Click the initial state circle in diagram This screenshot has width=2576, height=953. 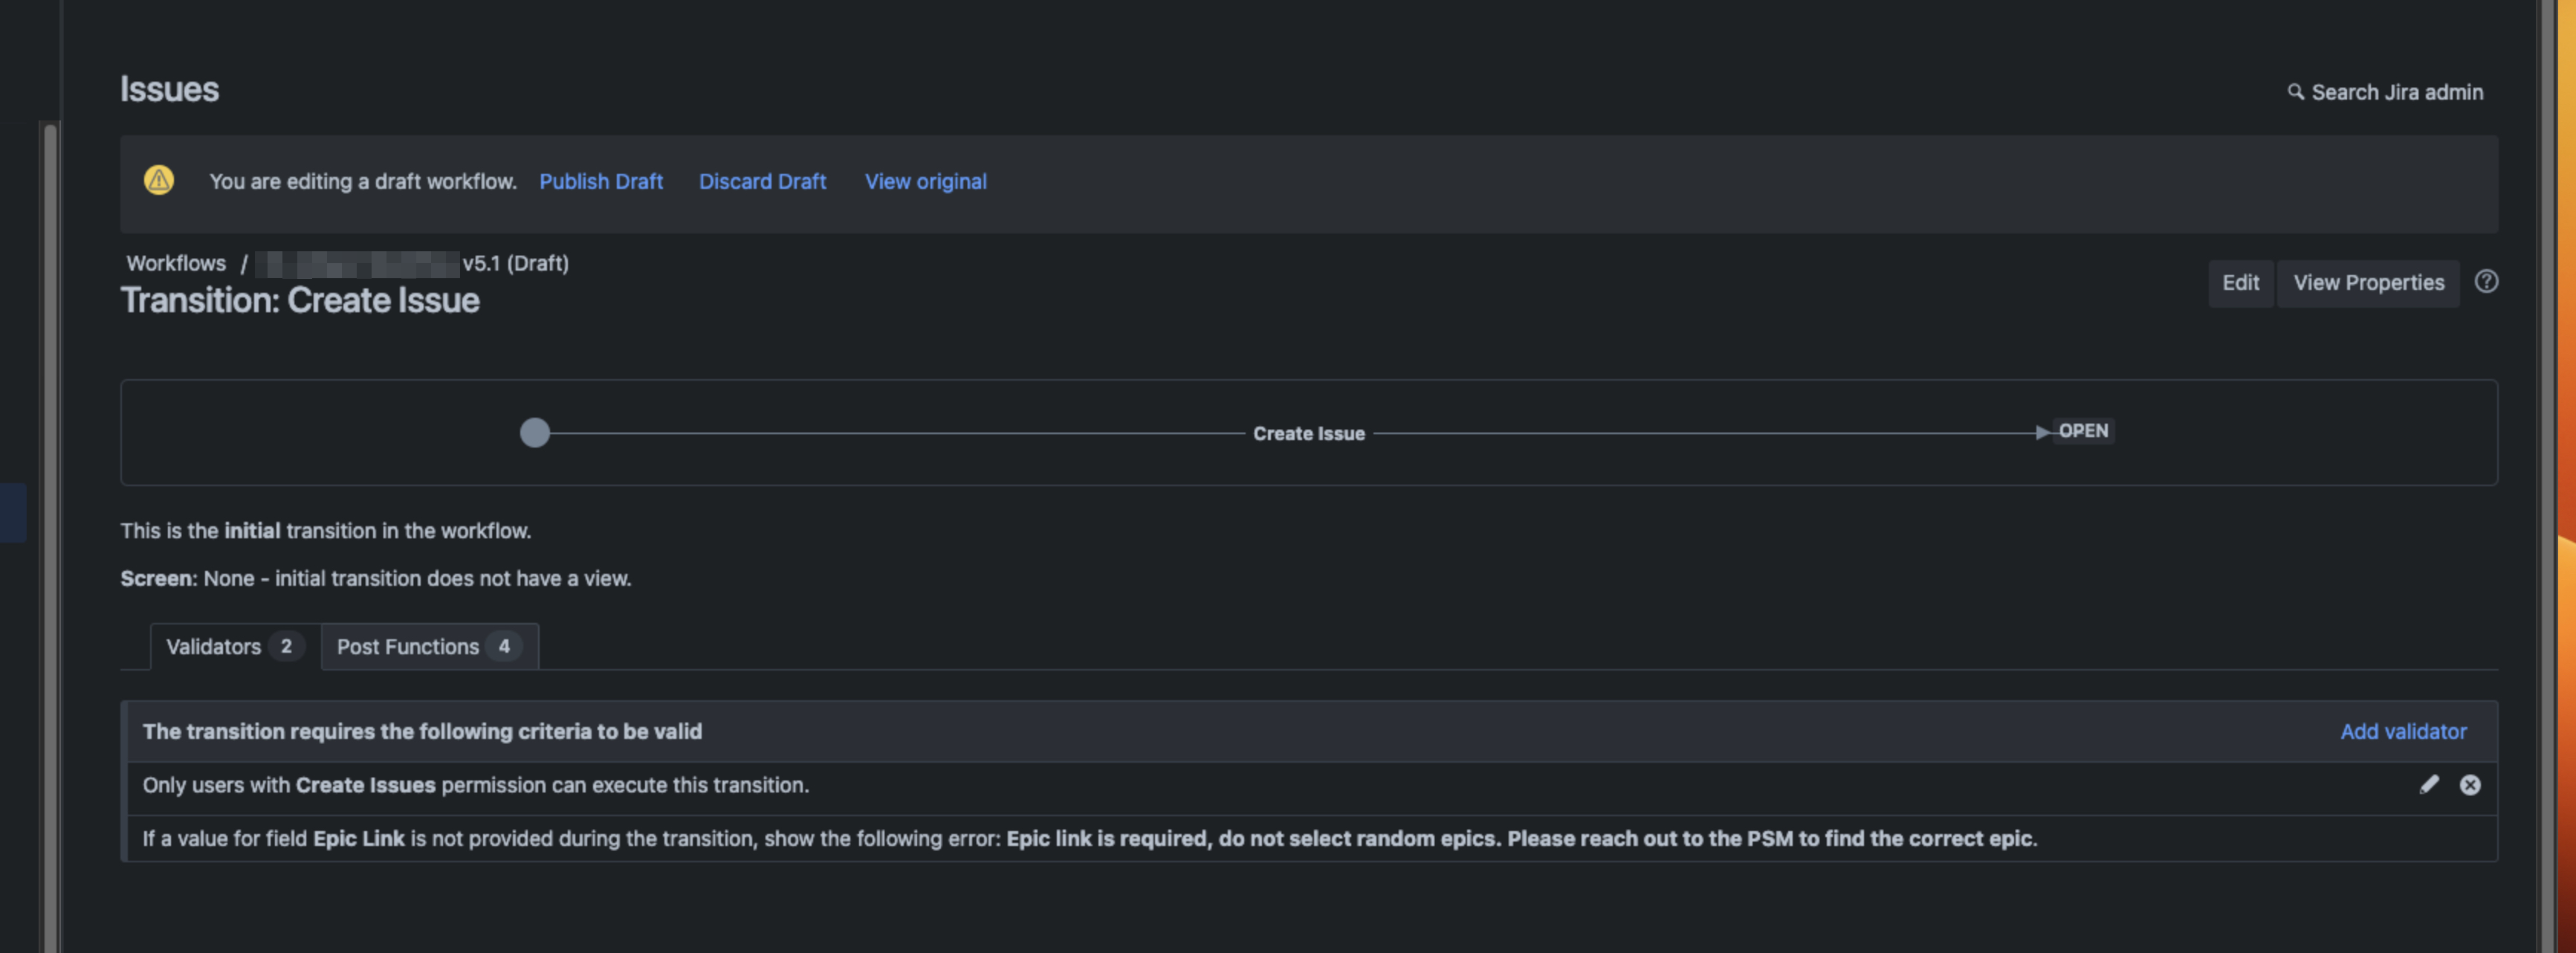coord(535,433)
